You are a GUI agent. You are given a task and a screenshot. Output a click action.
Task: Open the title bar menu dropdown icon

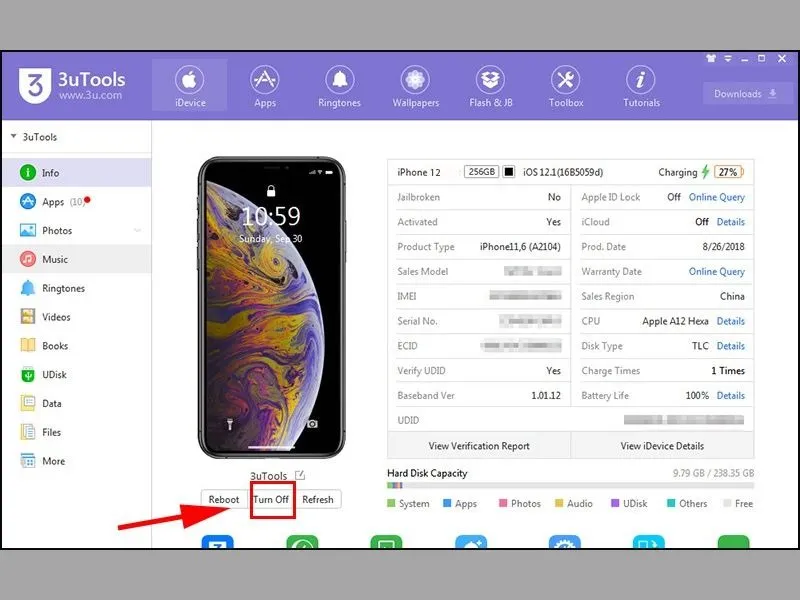pyautogui.click(x=728, y=59)
